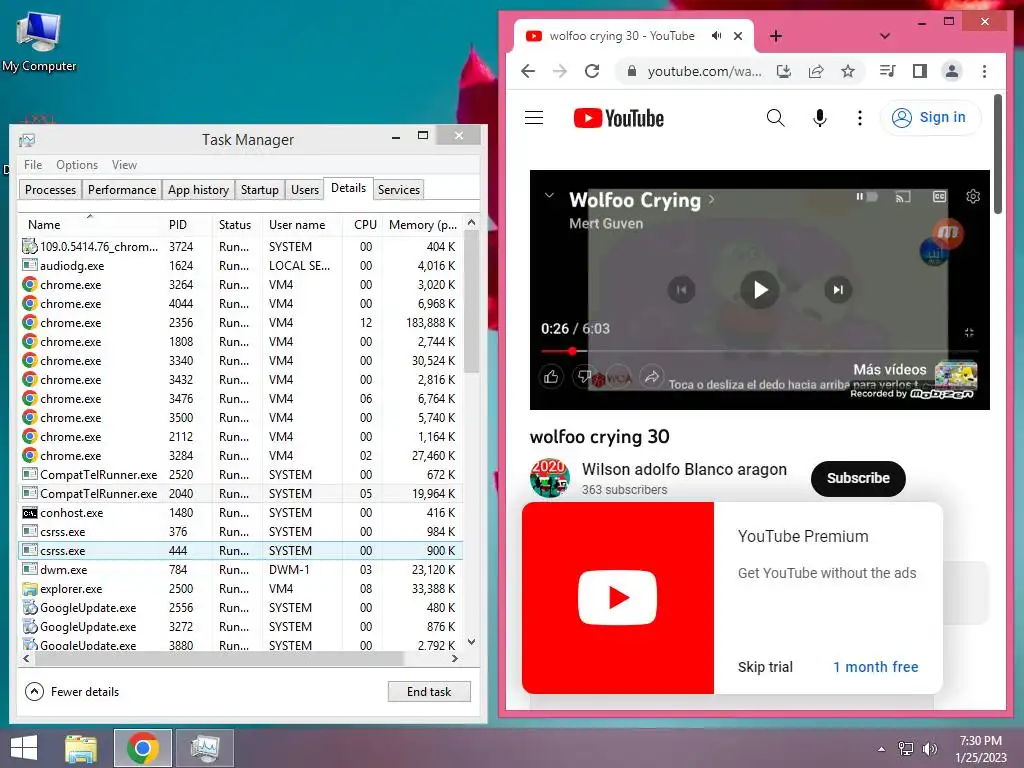Switch to the Processes tab
The width and height of the screenshot is (1024, 768).
50,189
